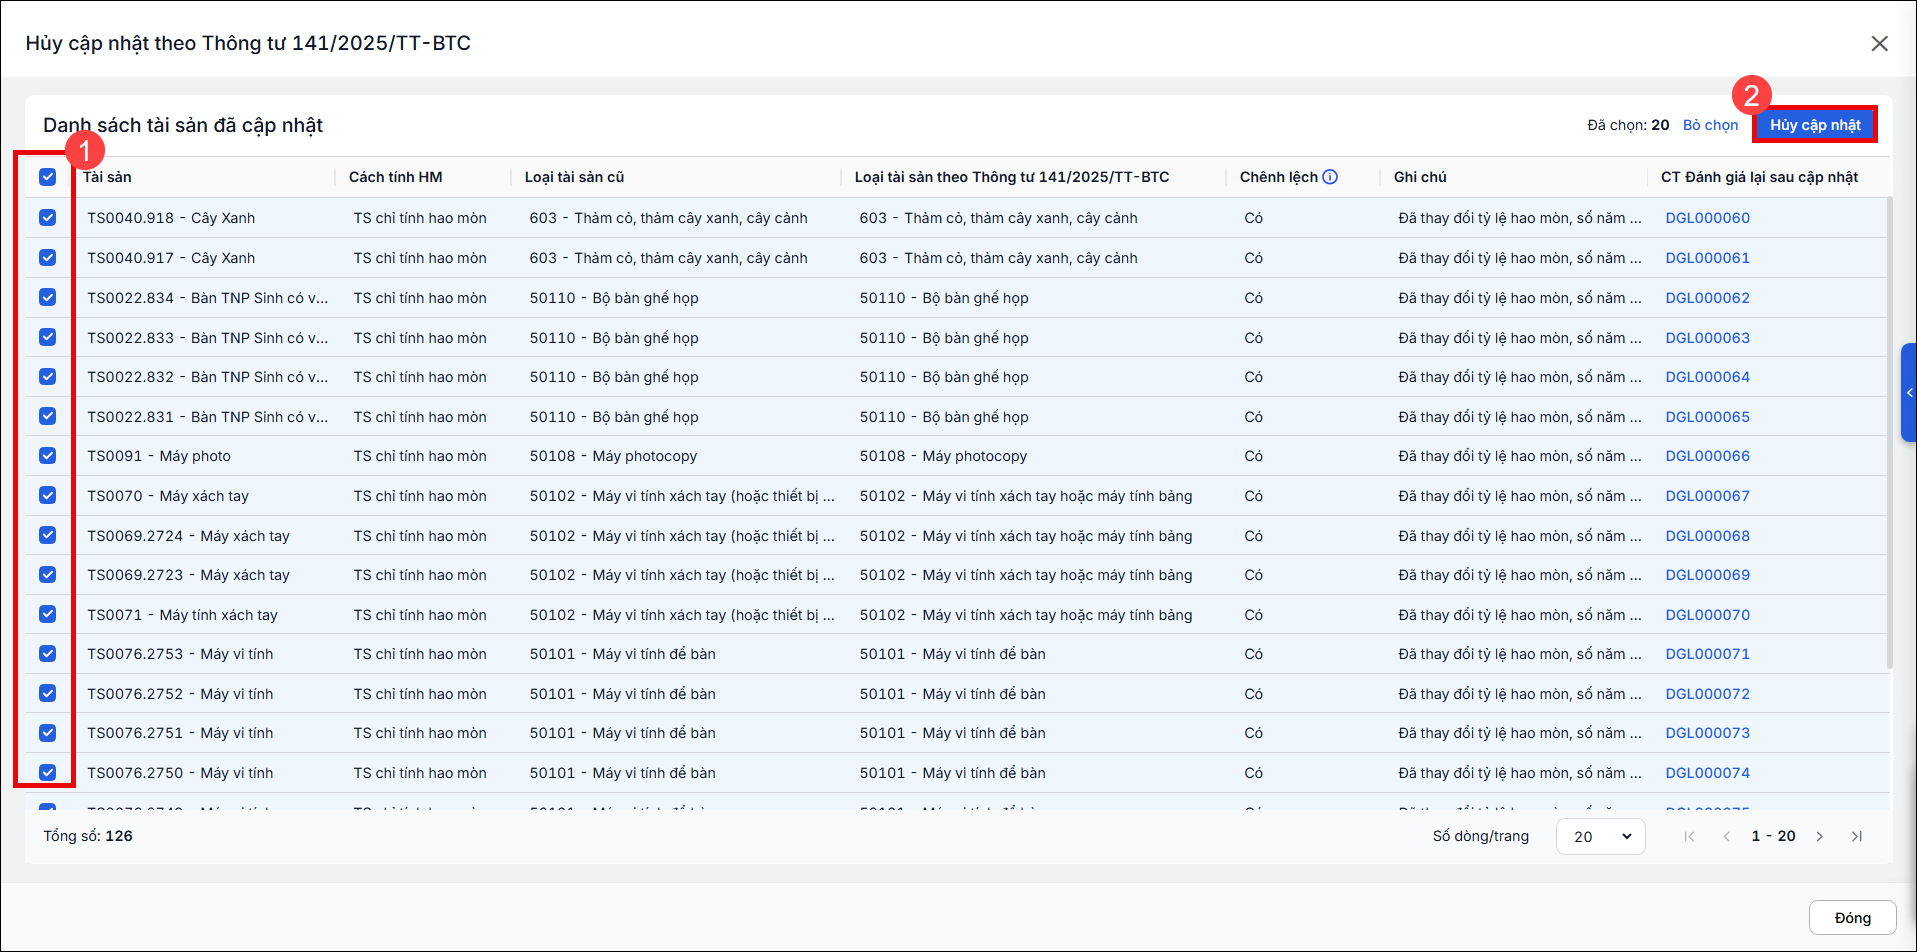Go to the first page of results
This screenshot has width=1917, height=952.
point(1689,836)
